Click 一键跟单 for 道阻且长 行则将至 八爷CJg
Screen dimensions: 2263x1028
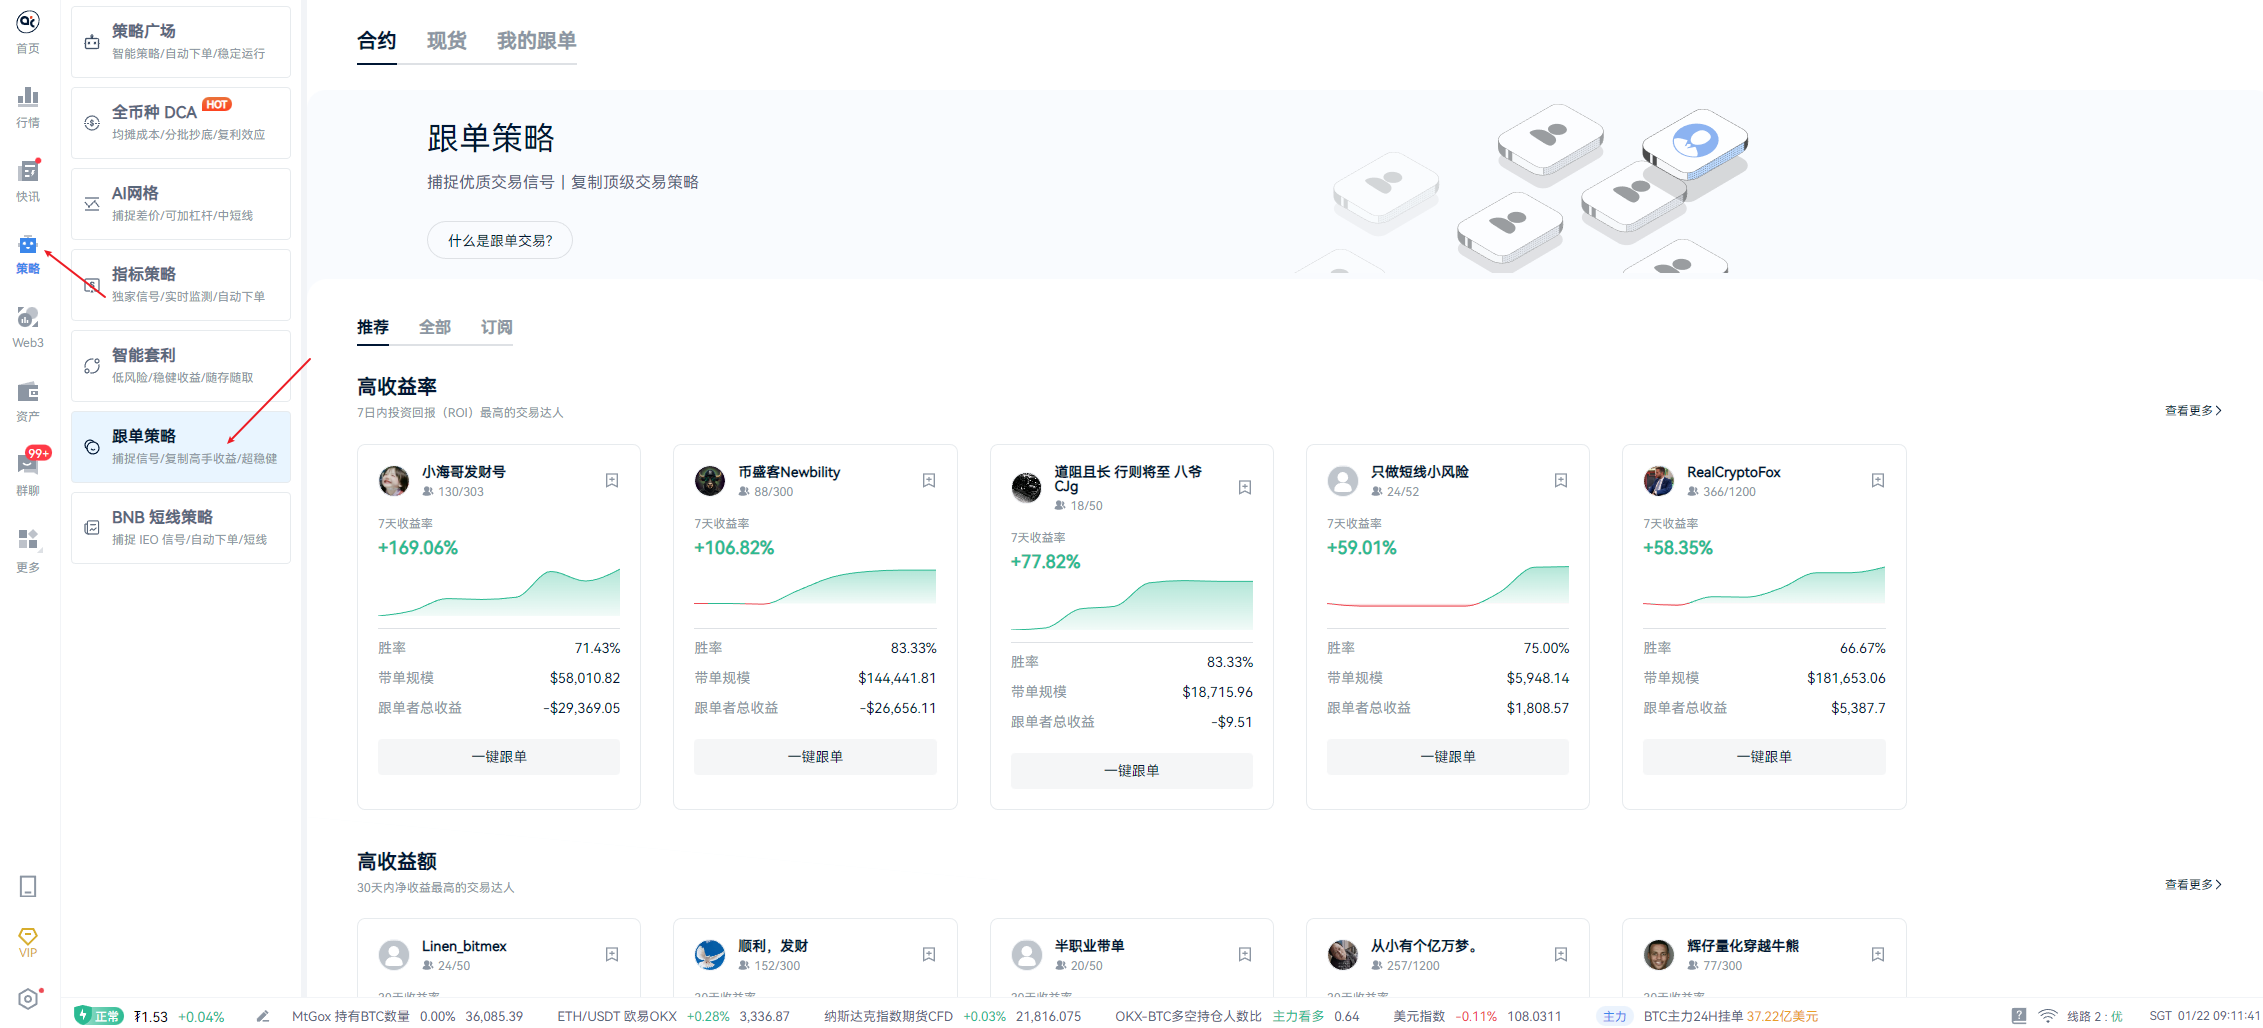[1132, 771]
